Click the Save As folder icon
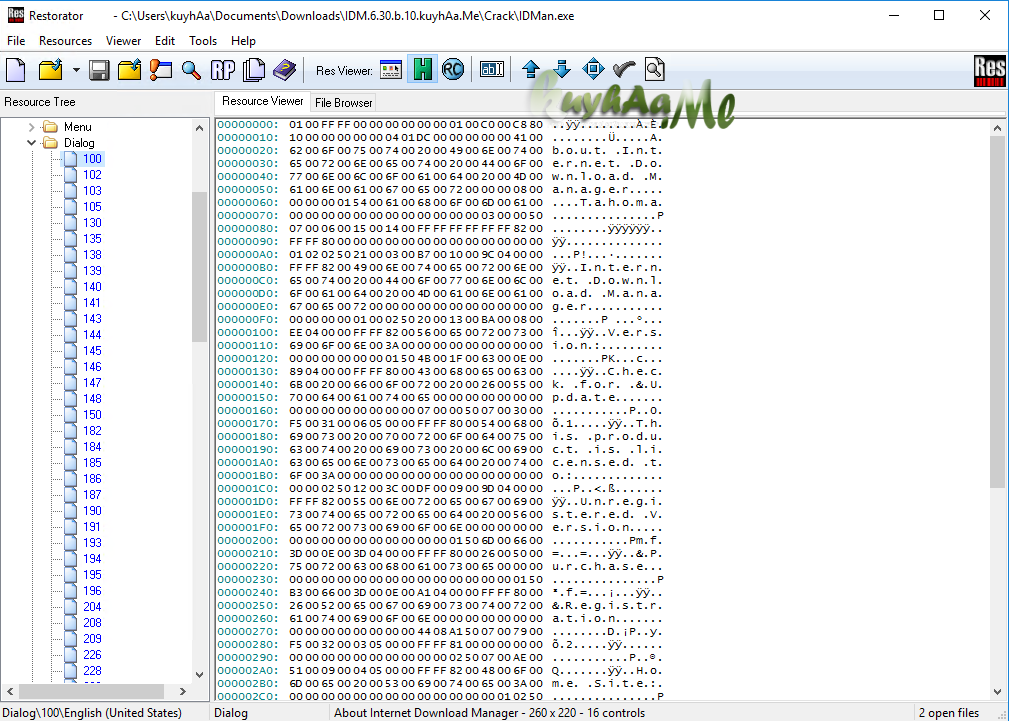 coord(129,70)
